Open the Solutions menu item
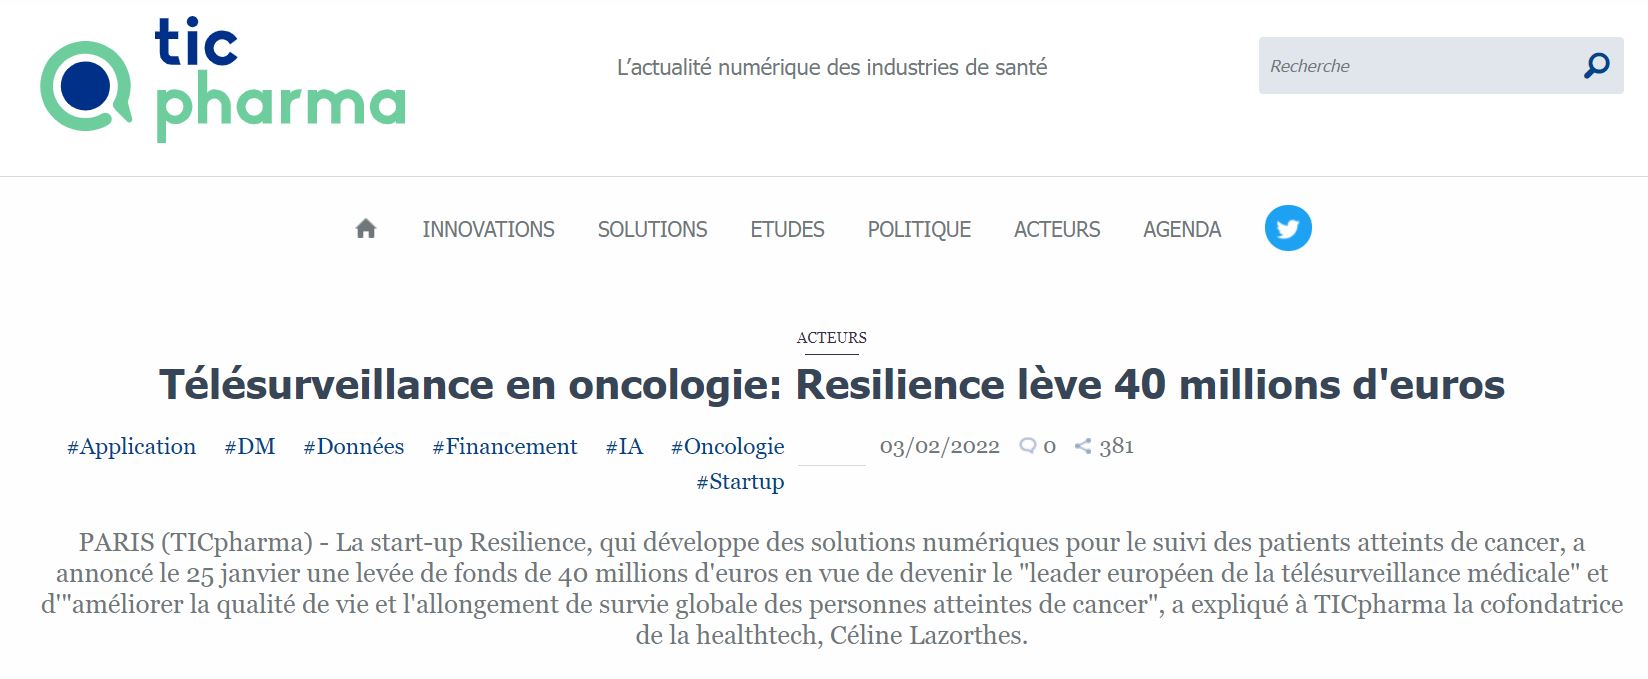 coord(652,229)
